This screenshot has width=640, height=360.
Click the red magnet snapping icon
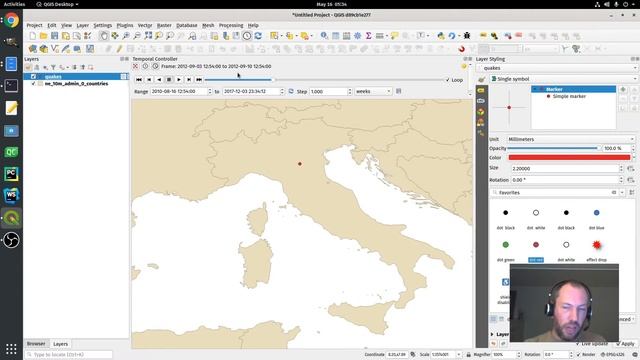[x=461, y=49]
